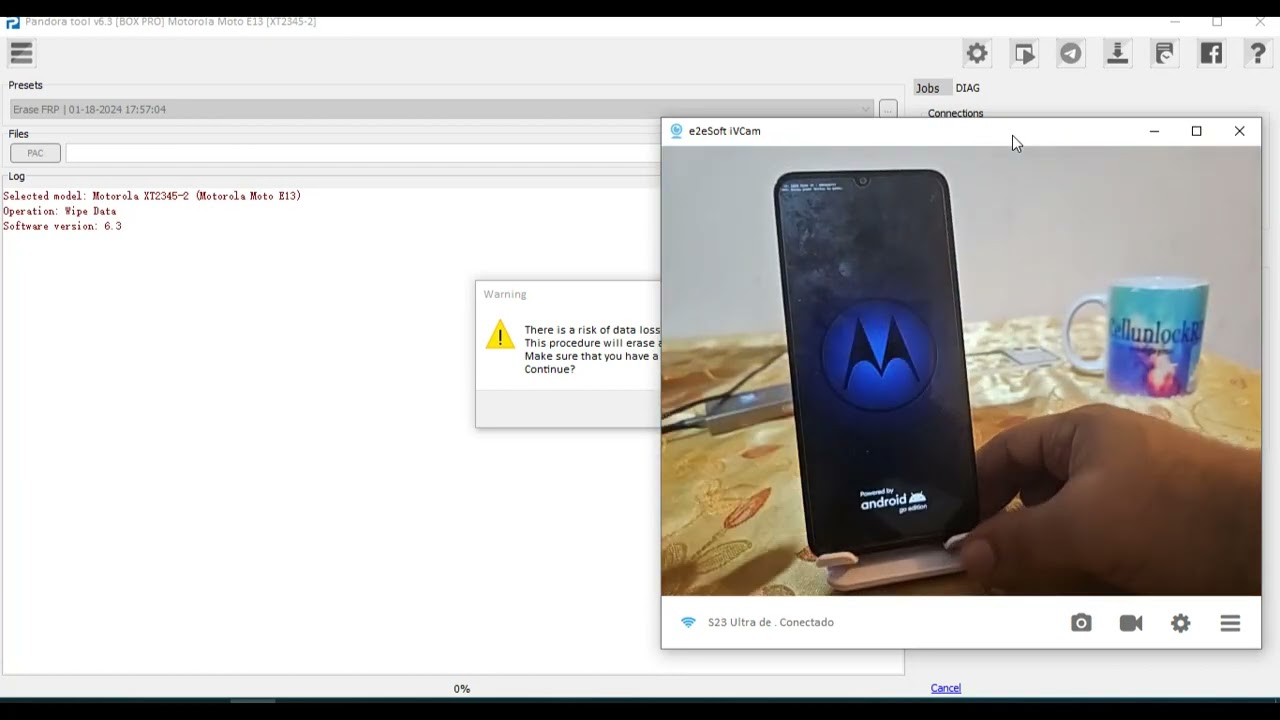Click the 'Software version: 6.3' log line
Viewport: 1280px width, 720px height.
coord(62,226)
